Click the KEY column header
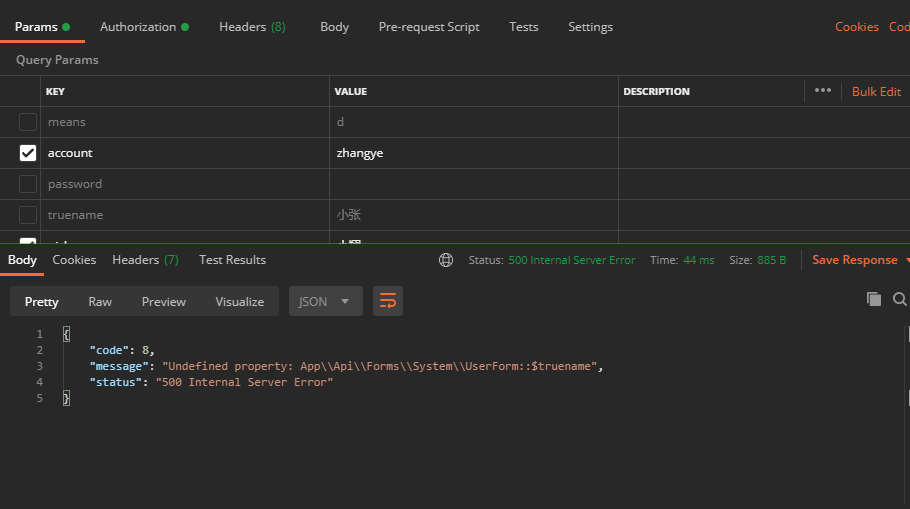910x509 pixels. pos(55,91)
